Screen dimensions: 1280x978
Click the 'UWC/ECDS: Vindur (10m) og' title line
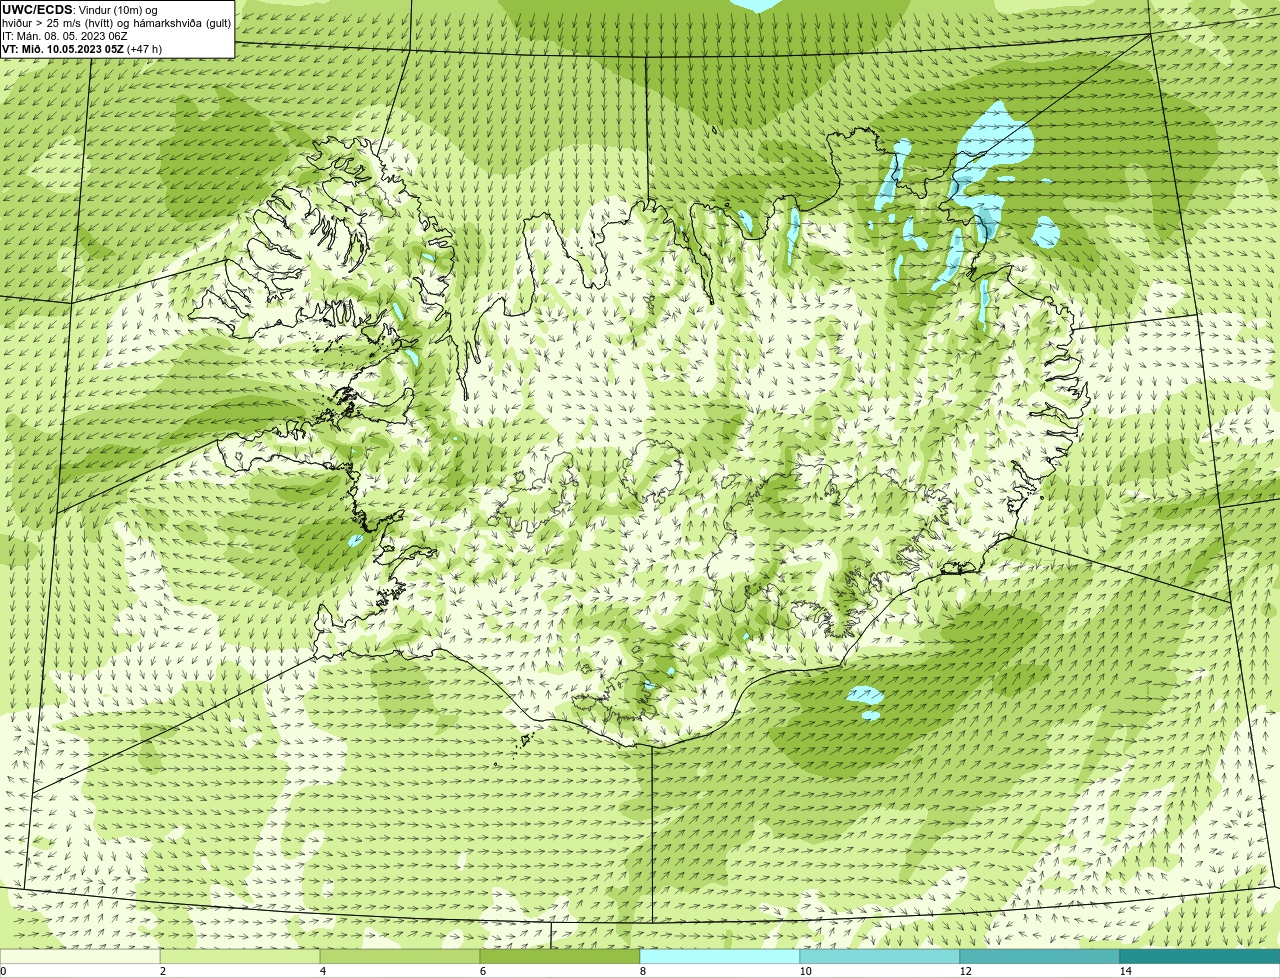tap(79, 10)
